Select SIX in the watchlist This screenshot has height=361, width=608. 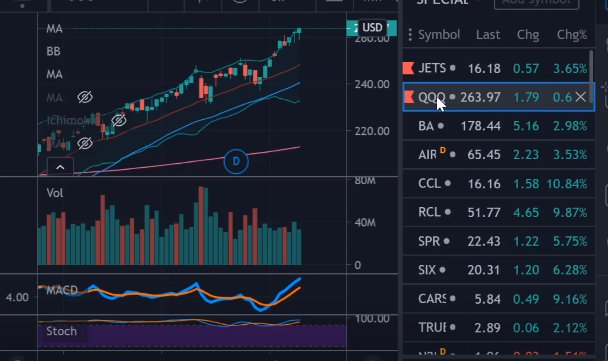click(x=427, y=270)
